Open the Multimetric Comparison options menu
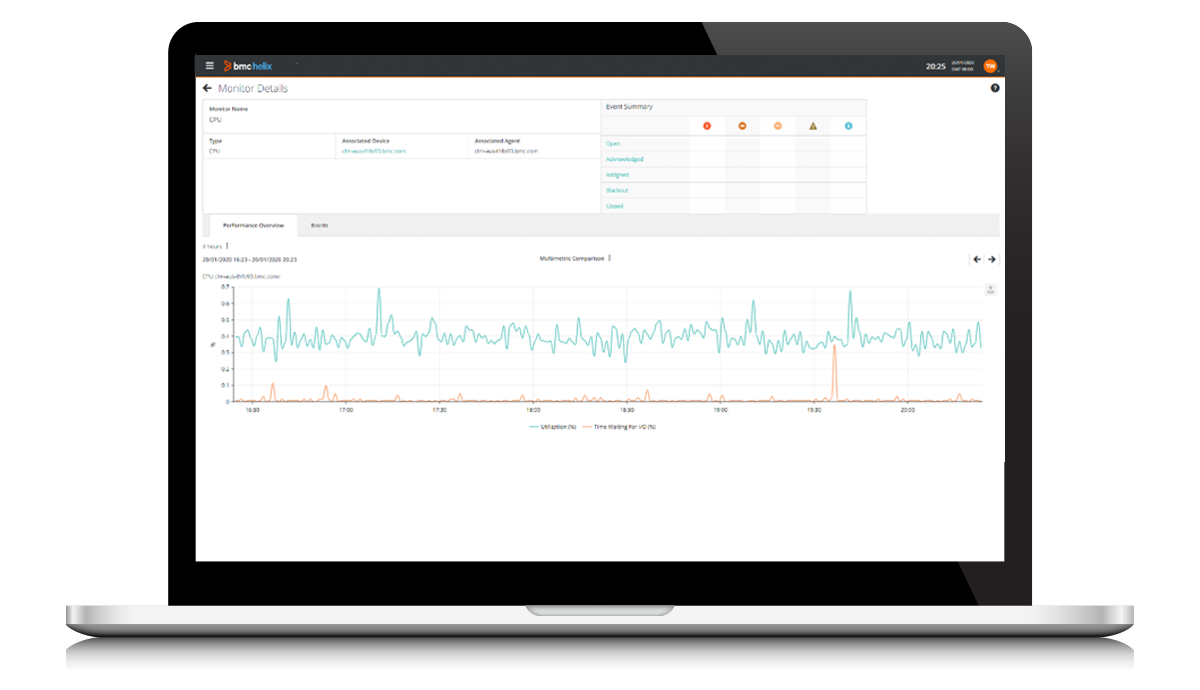 click(x=575, y=258)
